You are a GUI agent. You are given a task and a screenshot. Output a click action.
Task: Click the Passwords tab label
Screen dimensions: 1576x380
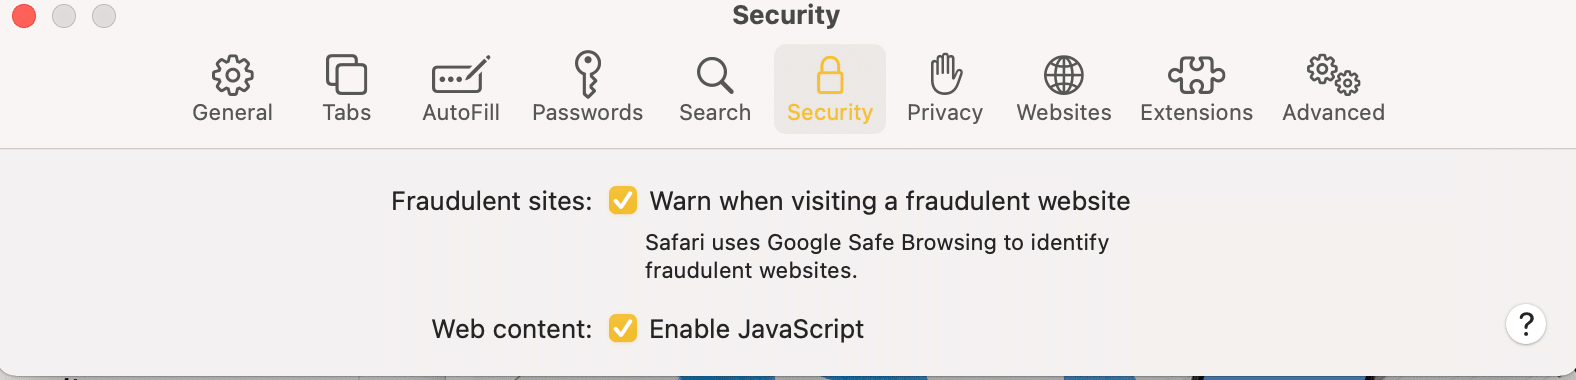(588, 113)
